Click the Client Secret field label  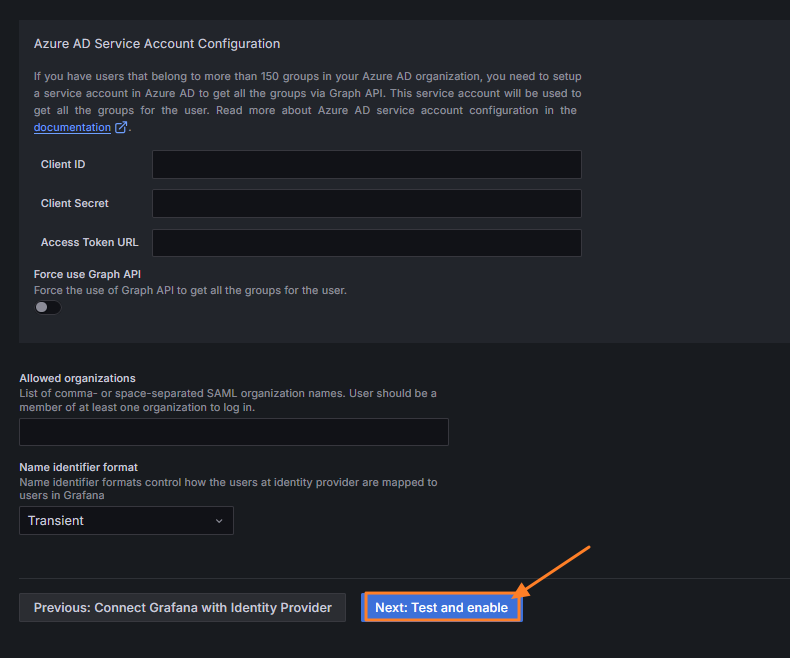tap(74, 203)
